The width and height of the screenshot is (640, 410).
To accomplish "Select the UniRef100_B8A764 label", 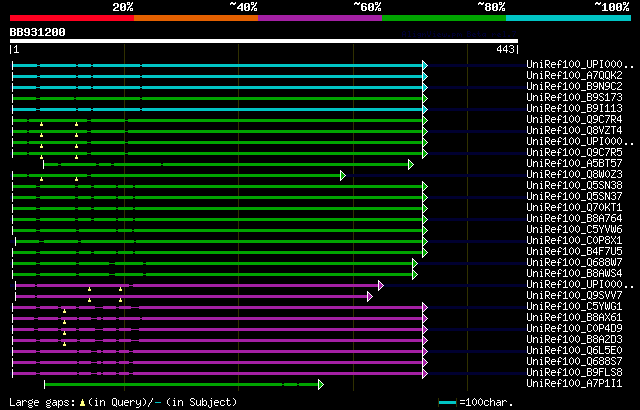I will coord(574,219).
